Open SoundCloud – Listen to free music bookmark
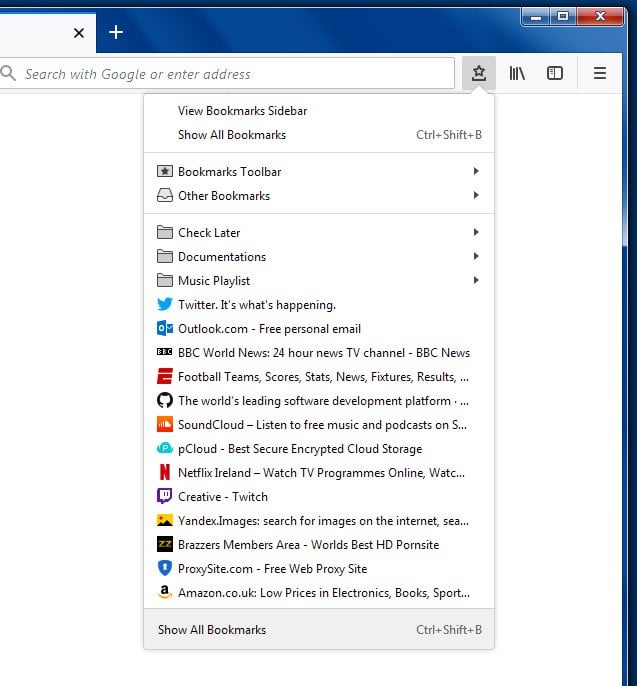Screen dimensions: 637x686 coord(319,425)
